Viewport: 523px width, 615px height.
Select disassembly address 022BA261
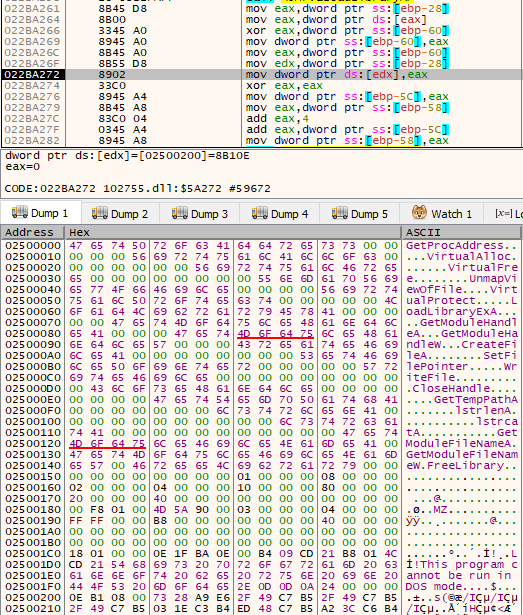(32, 9)
